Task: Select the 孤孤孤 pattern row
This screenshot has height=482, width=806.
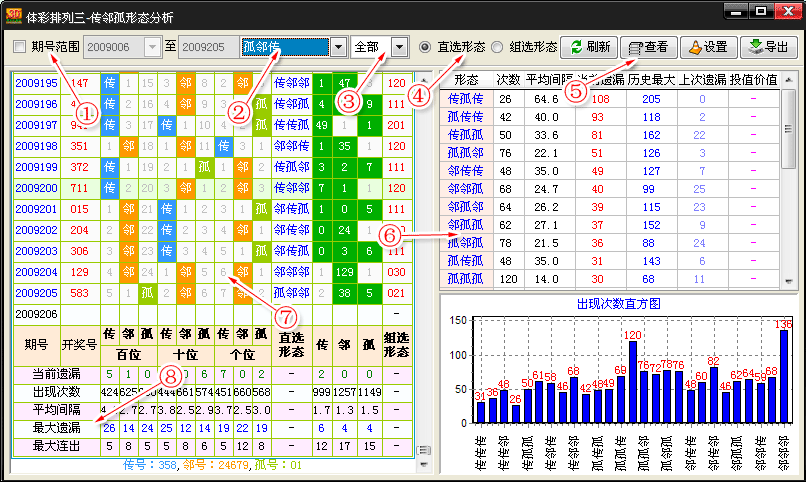Action: click(610, 279)
